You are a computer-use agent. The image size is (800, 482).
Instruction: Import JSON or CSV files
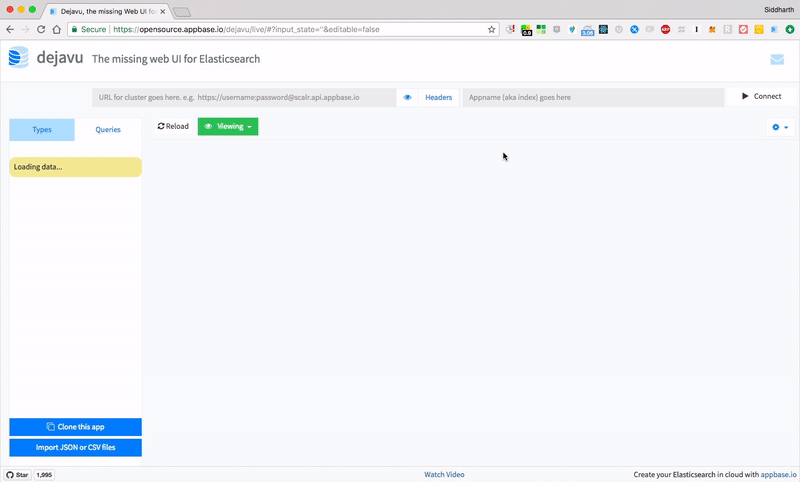coord(76,447)
